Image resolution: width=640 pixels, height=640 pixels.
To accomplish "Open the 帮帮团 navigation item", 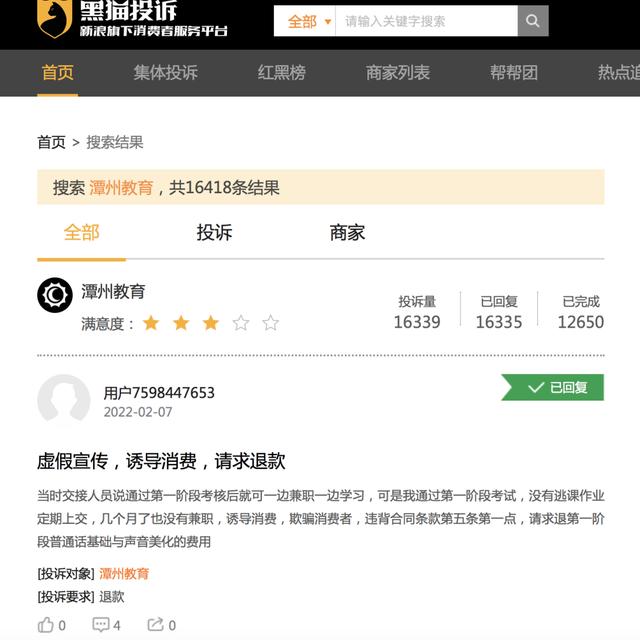I will click(513, 73).
